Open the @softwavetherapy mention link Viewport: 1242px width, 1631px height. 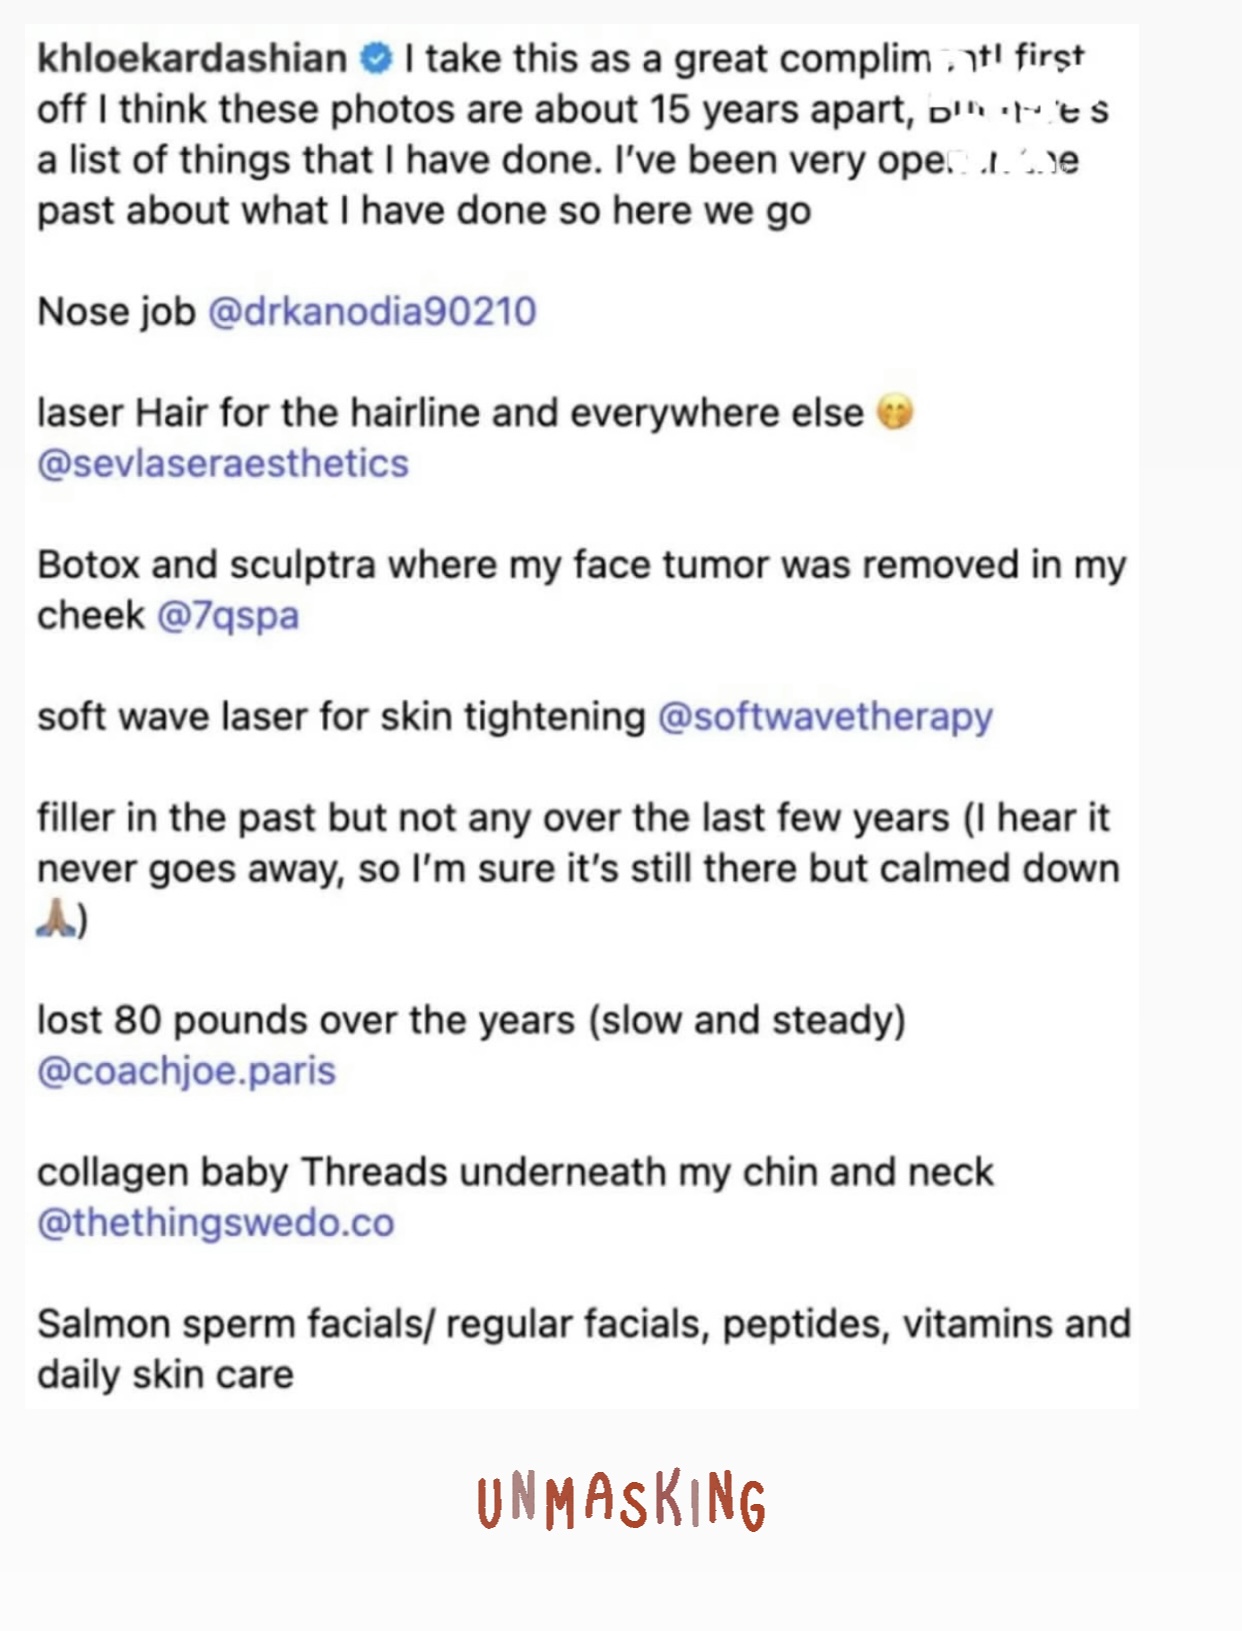pos(825,717)
